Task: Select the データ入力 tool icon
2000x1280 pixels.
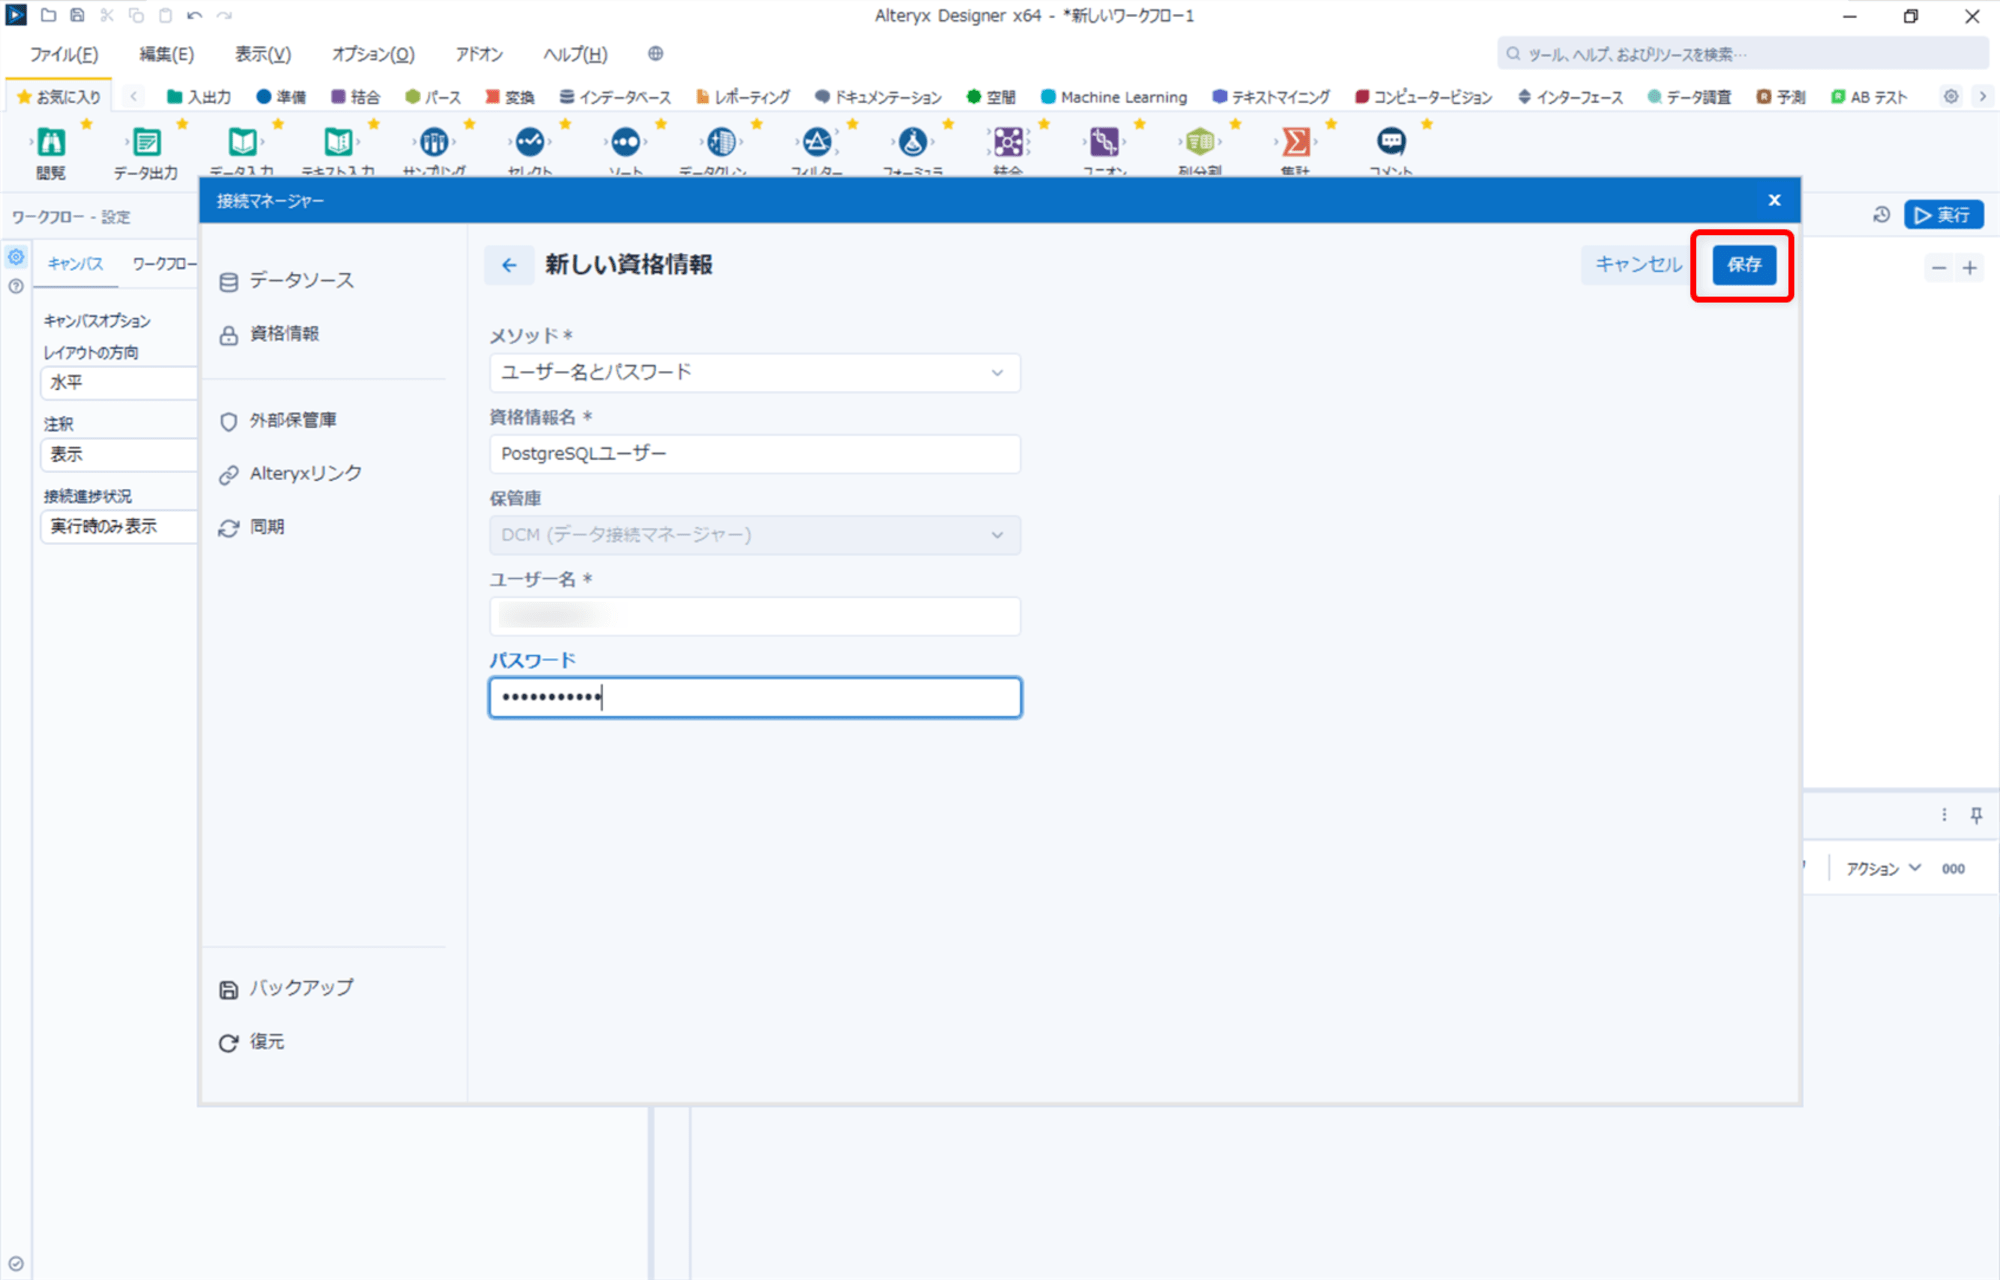Action: click(x=242, y=143)
